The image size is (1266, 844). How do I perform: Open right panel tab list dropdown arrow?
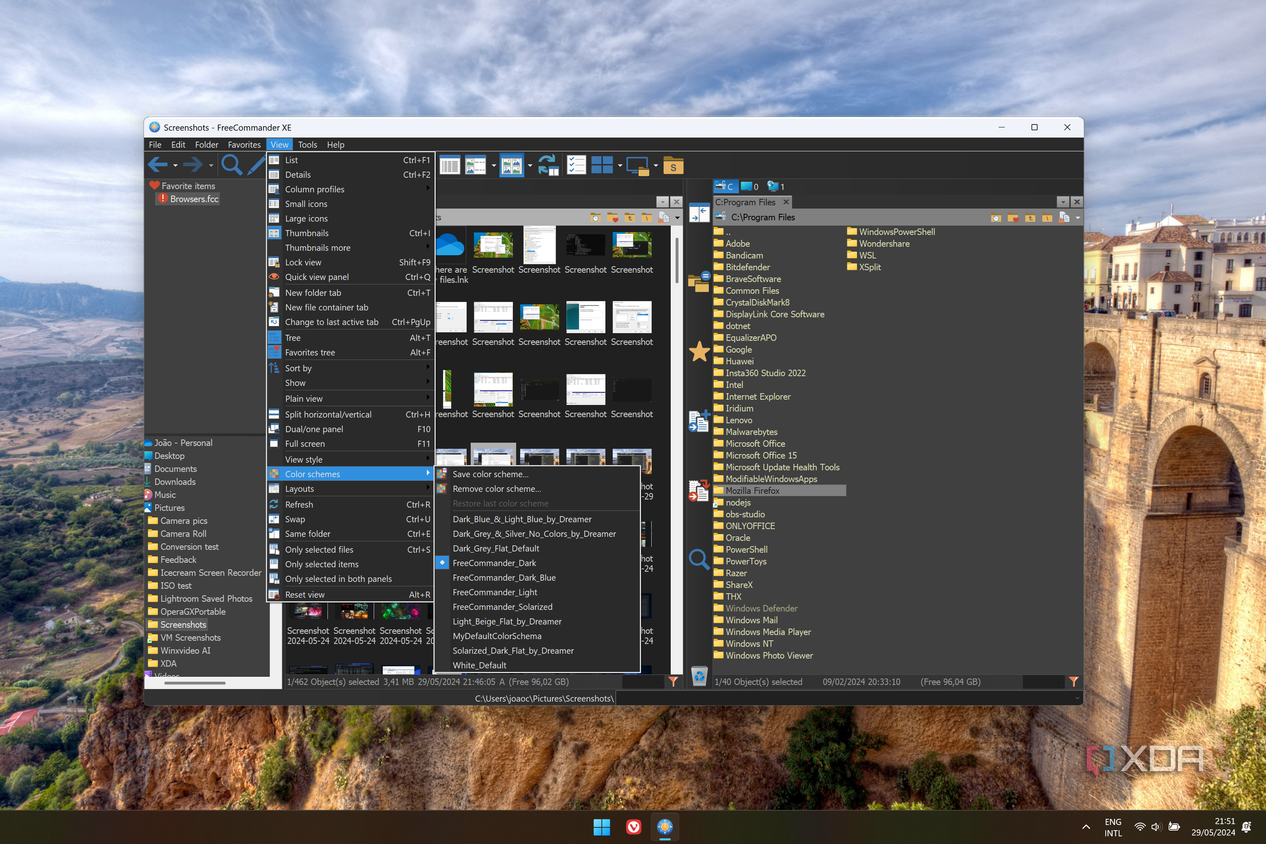tap(1063, 202)
